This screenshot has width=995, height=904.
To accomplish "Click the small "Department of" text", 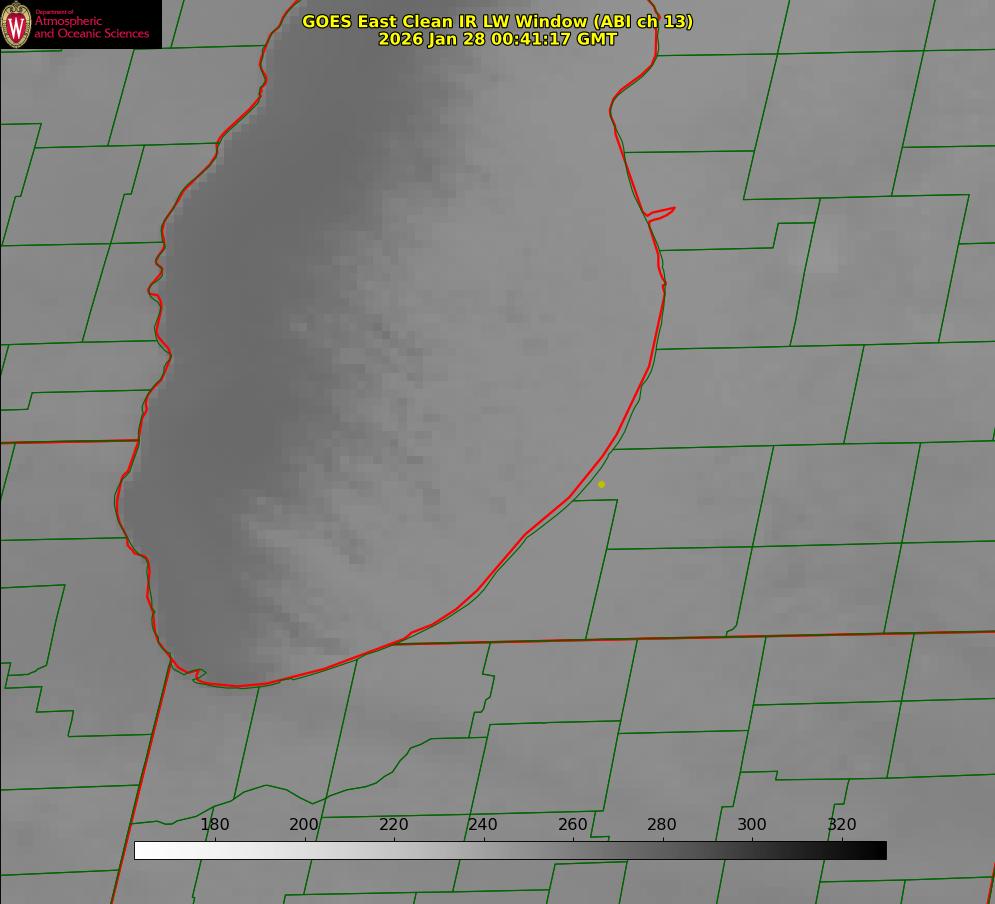I will 54,12.
